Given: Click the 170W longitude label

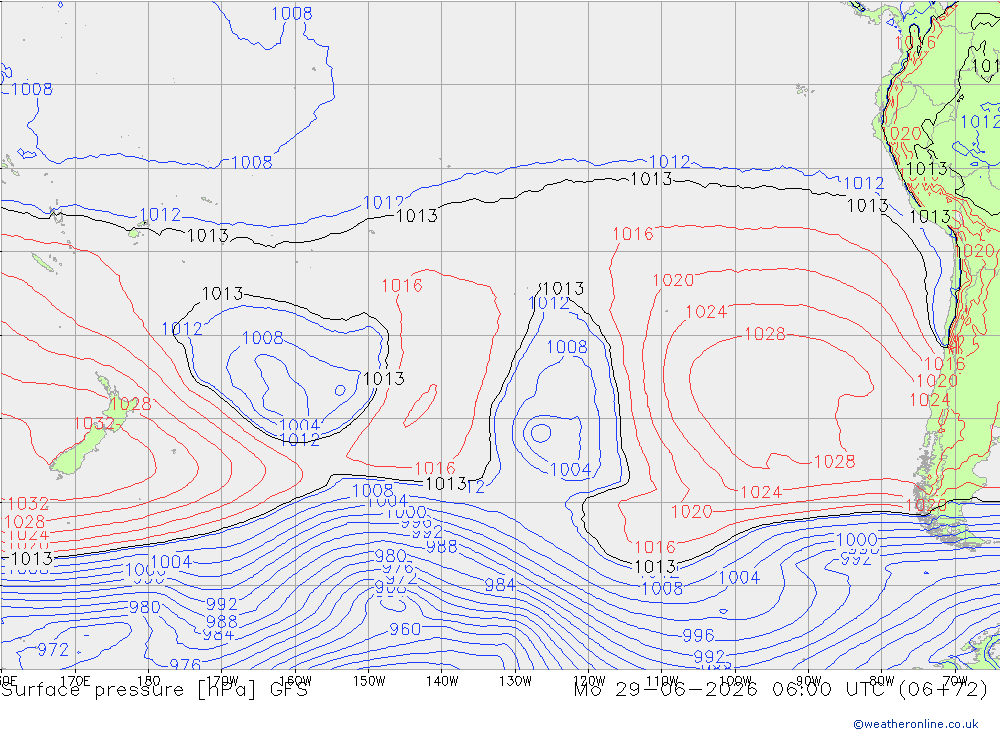Looking at the screenshot, I should click(222, 681).
